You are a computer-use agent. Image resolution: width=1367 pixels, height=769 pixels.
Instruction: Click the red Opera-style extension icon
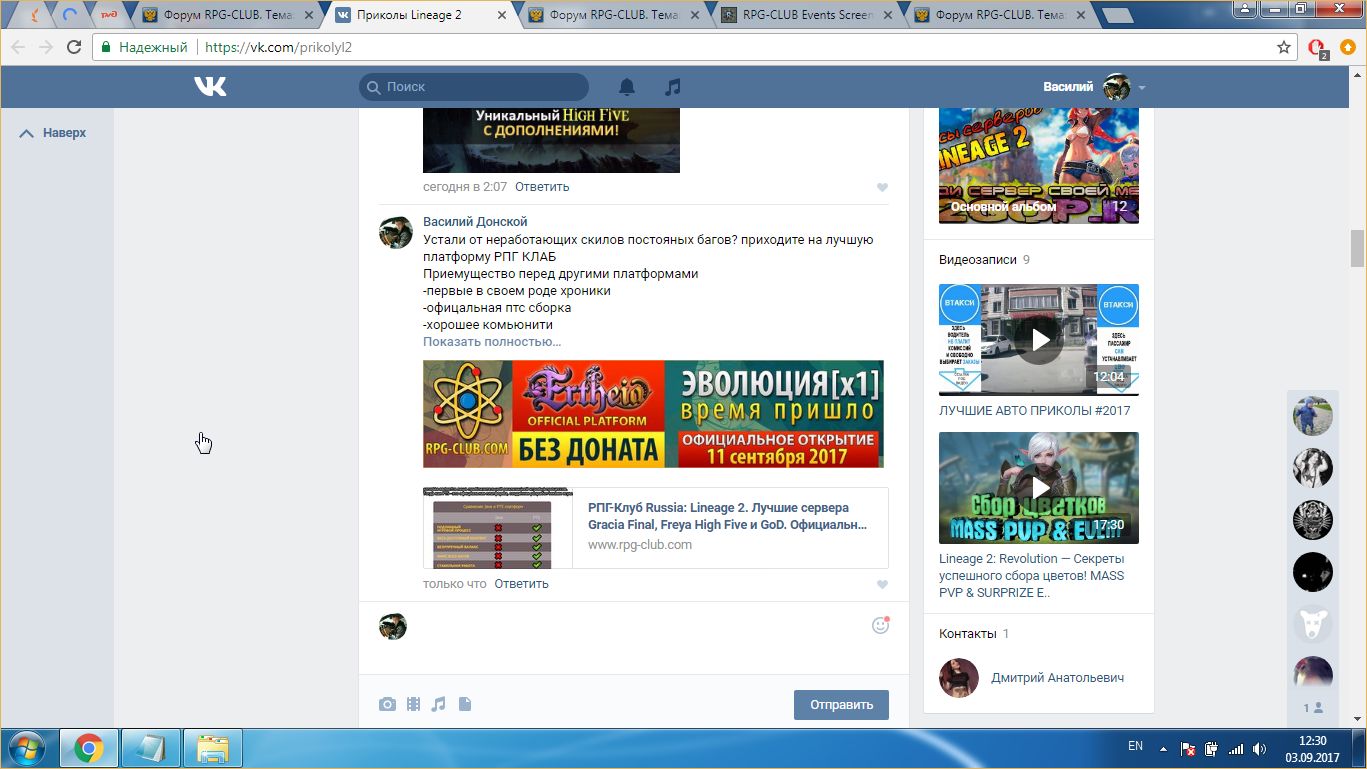click(x=1317, y=48)
